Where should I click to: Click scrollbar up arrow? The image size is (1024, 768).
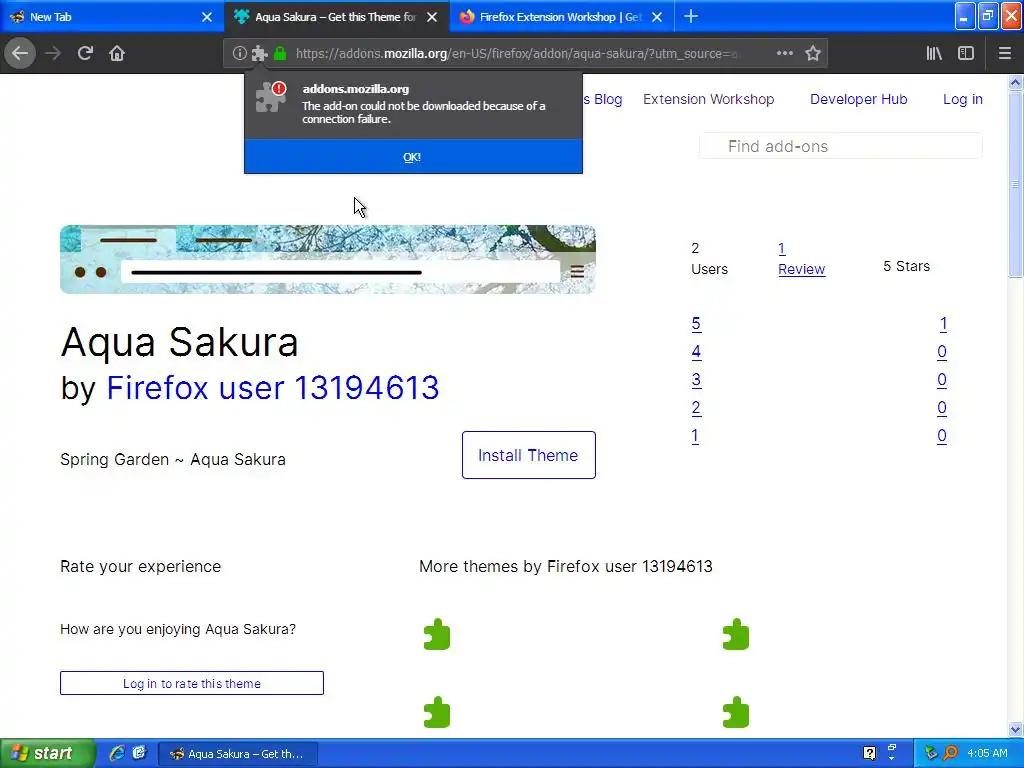(1016, 82)
